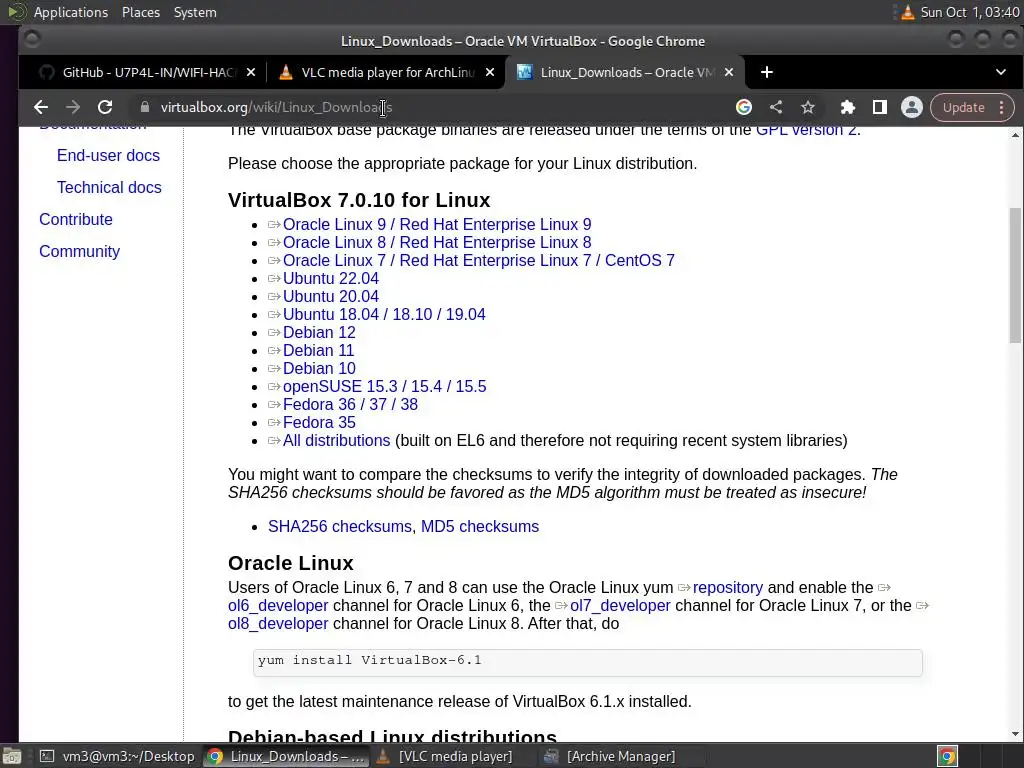
Task: Open the Applications menu
Action: pyautogui.click(x=71, y=12)
